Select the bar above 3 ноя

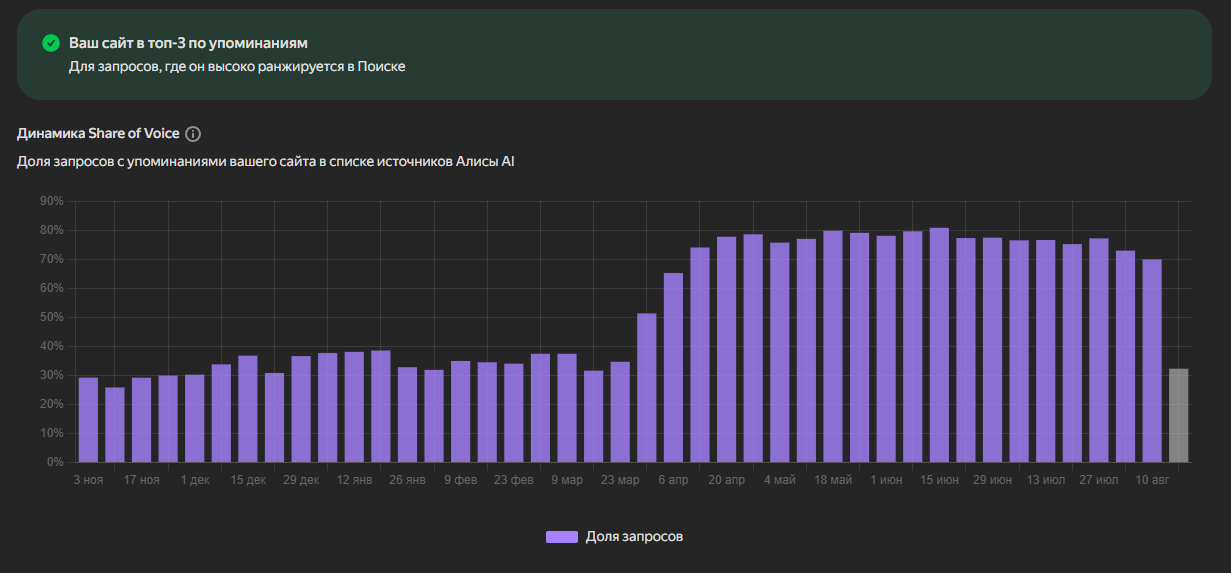click(x=88, y=420)
